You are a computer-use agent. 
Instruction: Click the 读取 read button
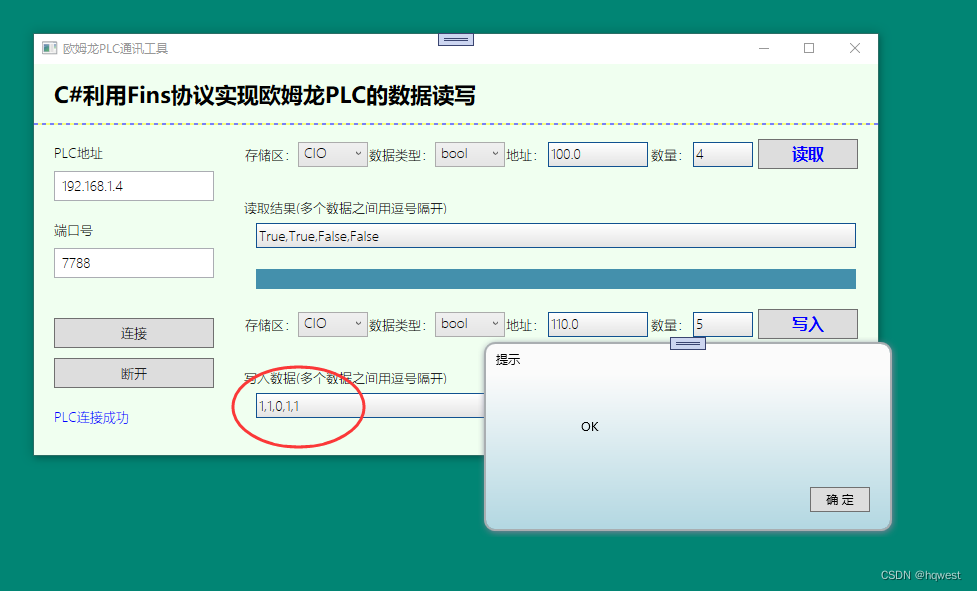[x=808, y=154]
